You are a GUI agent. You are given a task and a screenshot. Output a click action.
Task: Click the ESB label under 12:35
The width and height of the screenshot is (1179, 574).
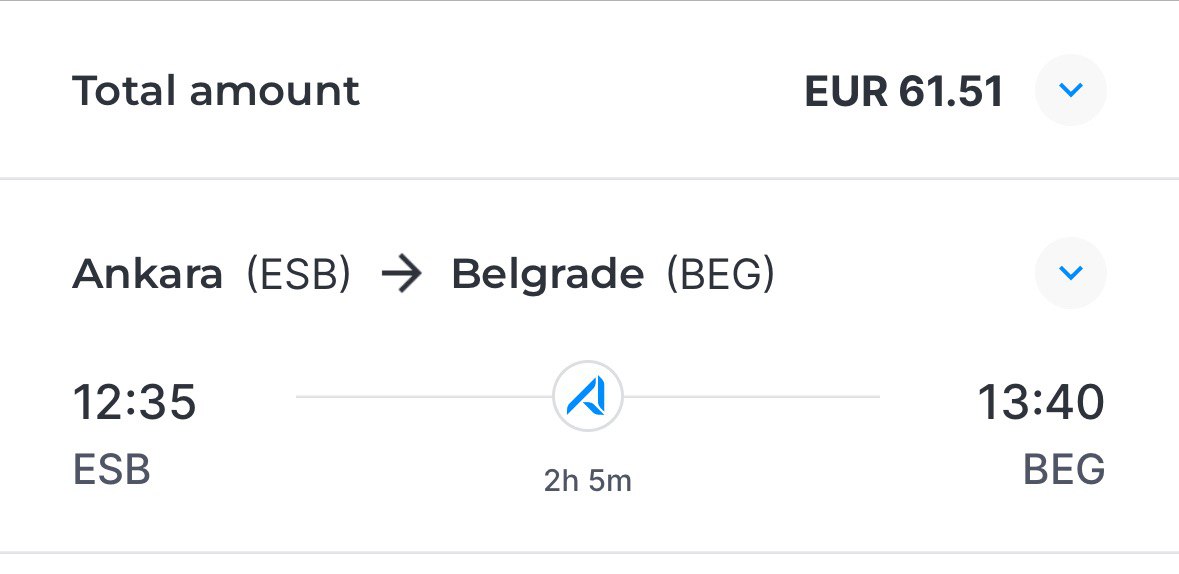coord(111,469)
